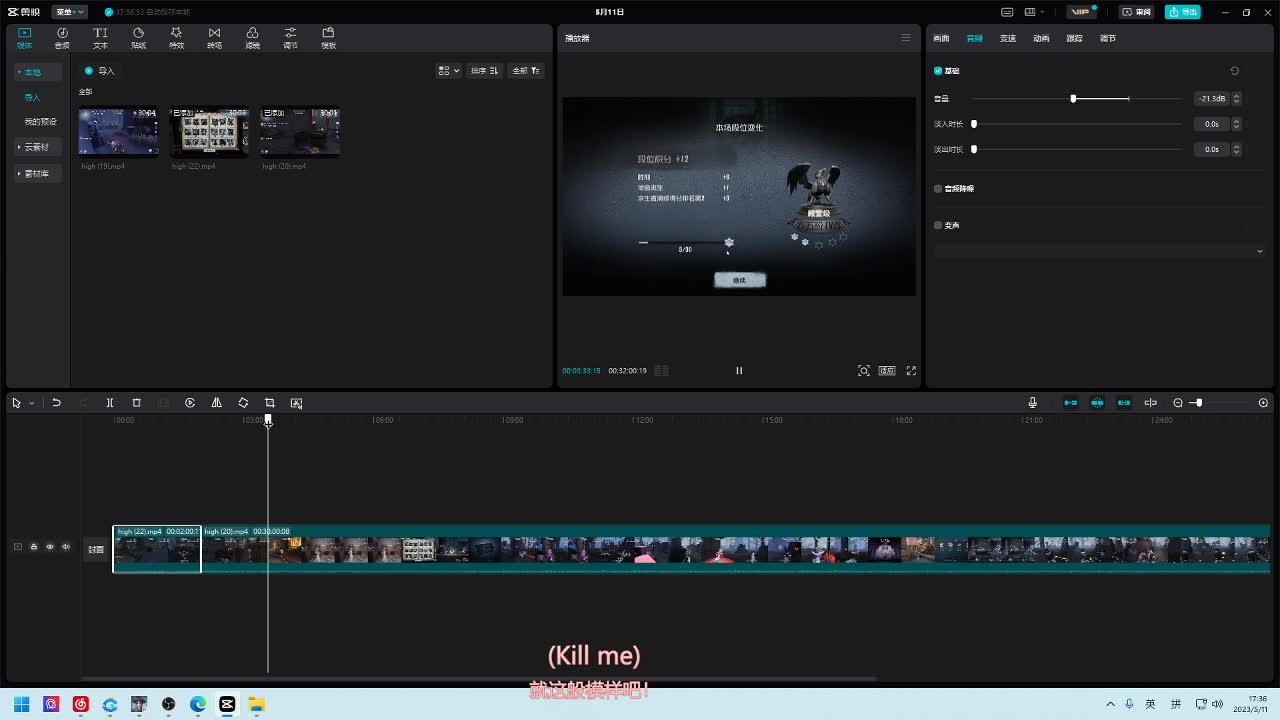The image size is (1280, 720).
Task: Enter fullscreen preview mode
Action: pos(911,371)
